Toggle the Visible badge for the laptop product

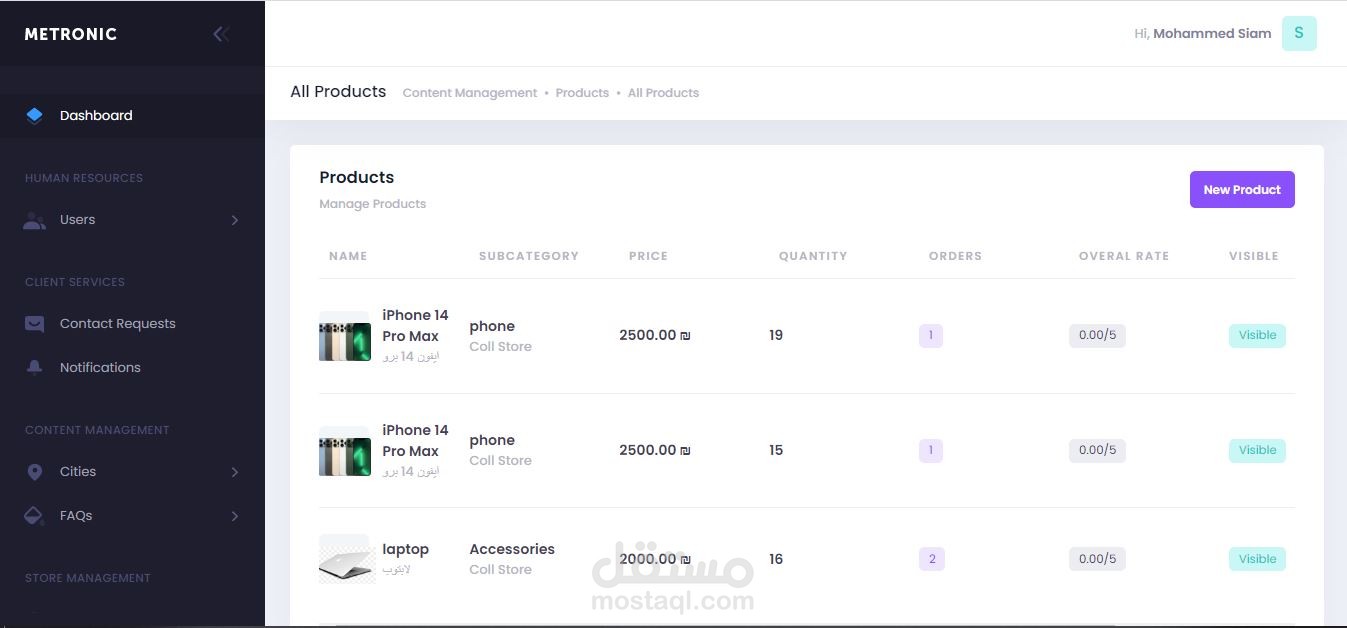[x=1257, y=559]
